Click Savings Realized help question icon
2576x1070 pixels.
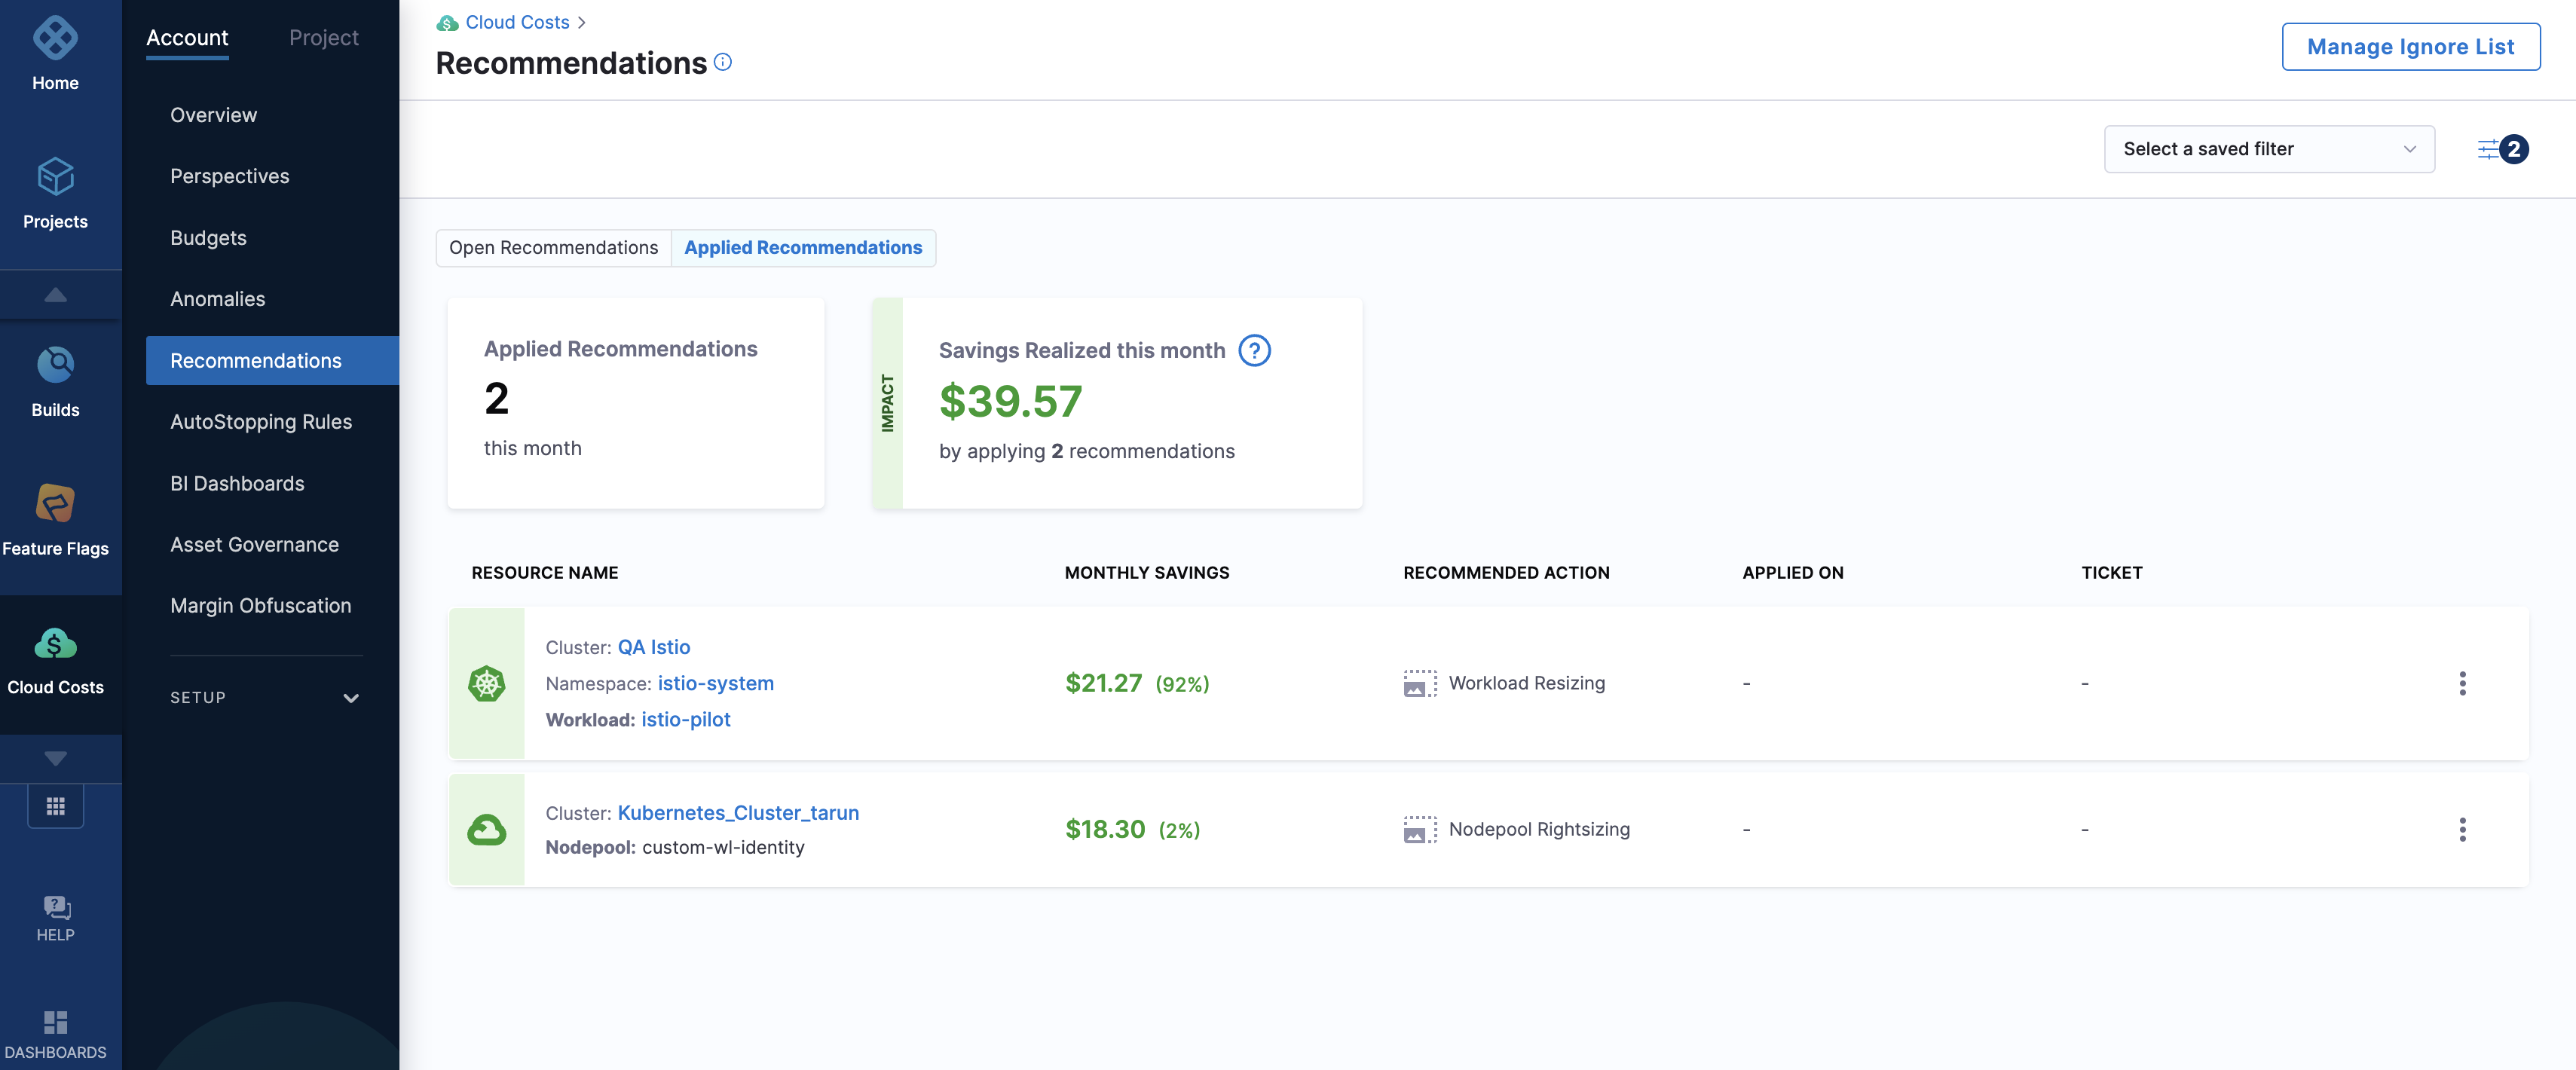1254,351
